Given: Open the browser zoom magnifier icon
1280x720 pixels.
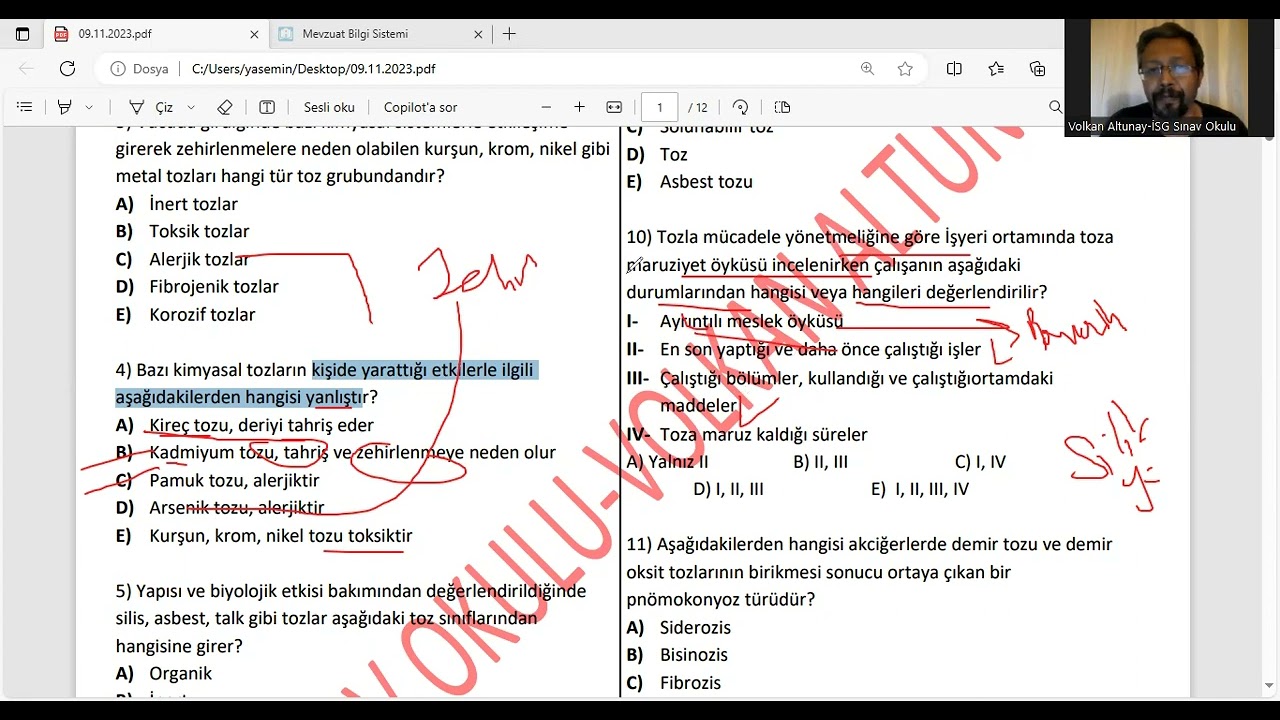Looking at the screenshot, I should [867, 69].
